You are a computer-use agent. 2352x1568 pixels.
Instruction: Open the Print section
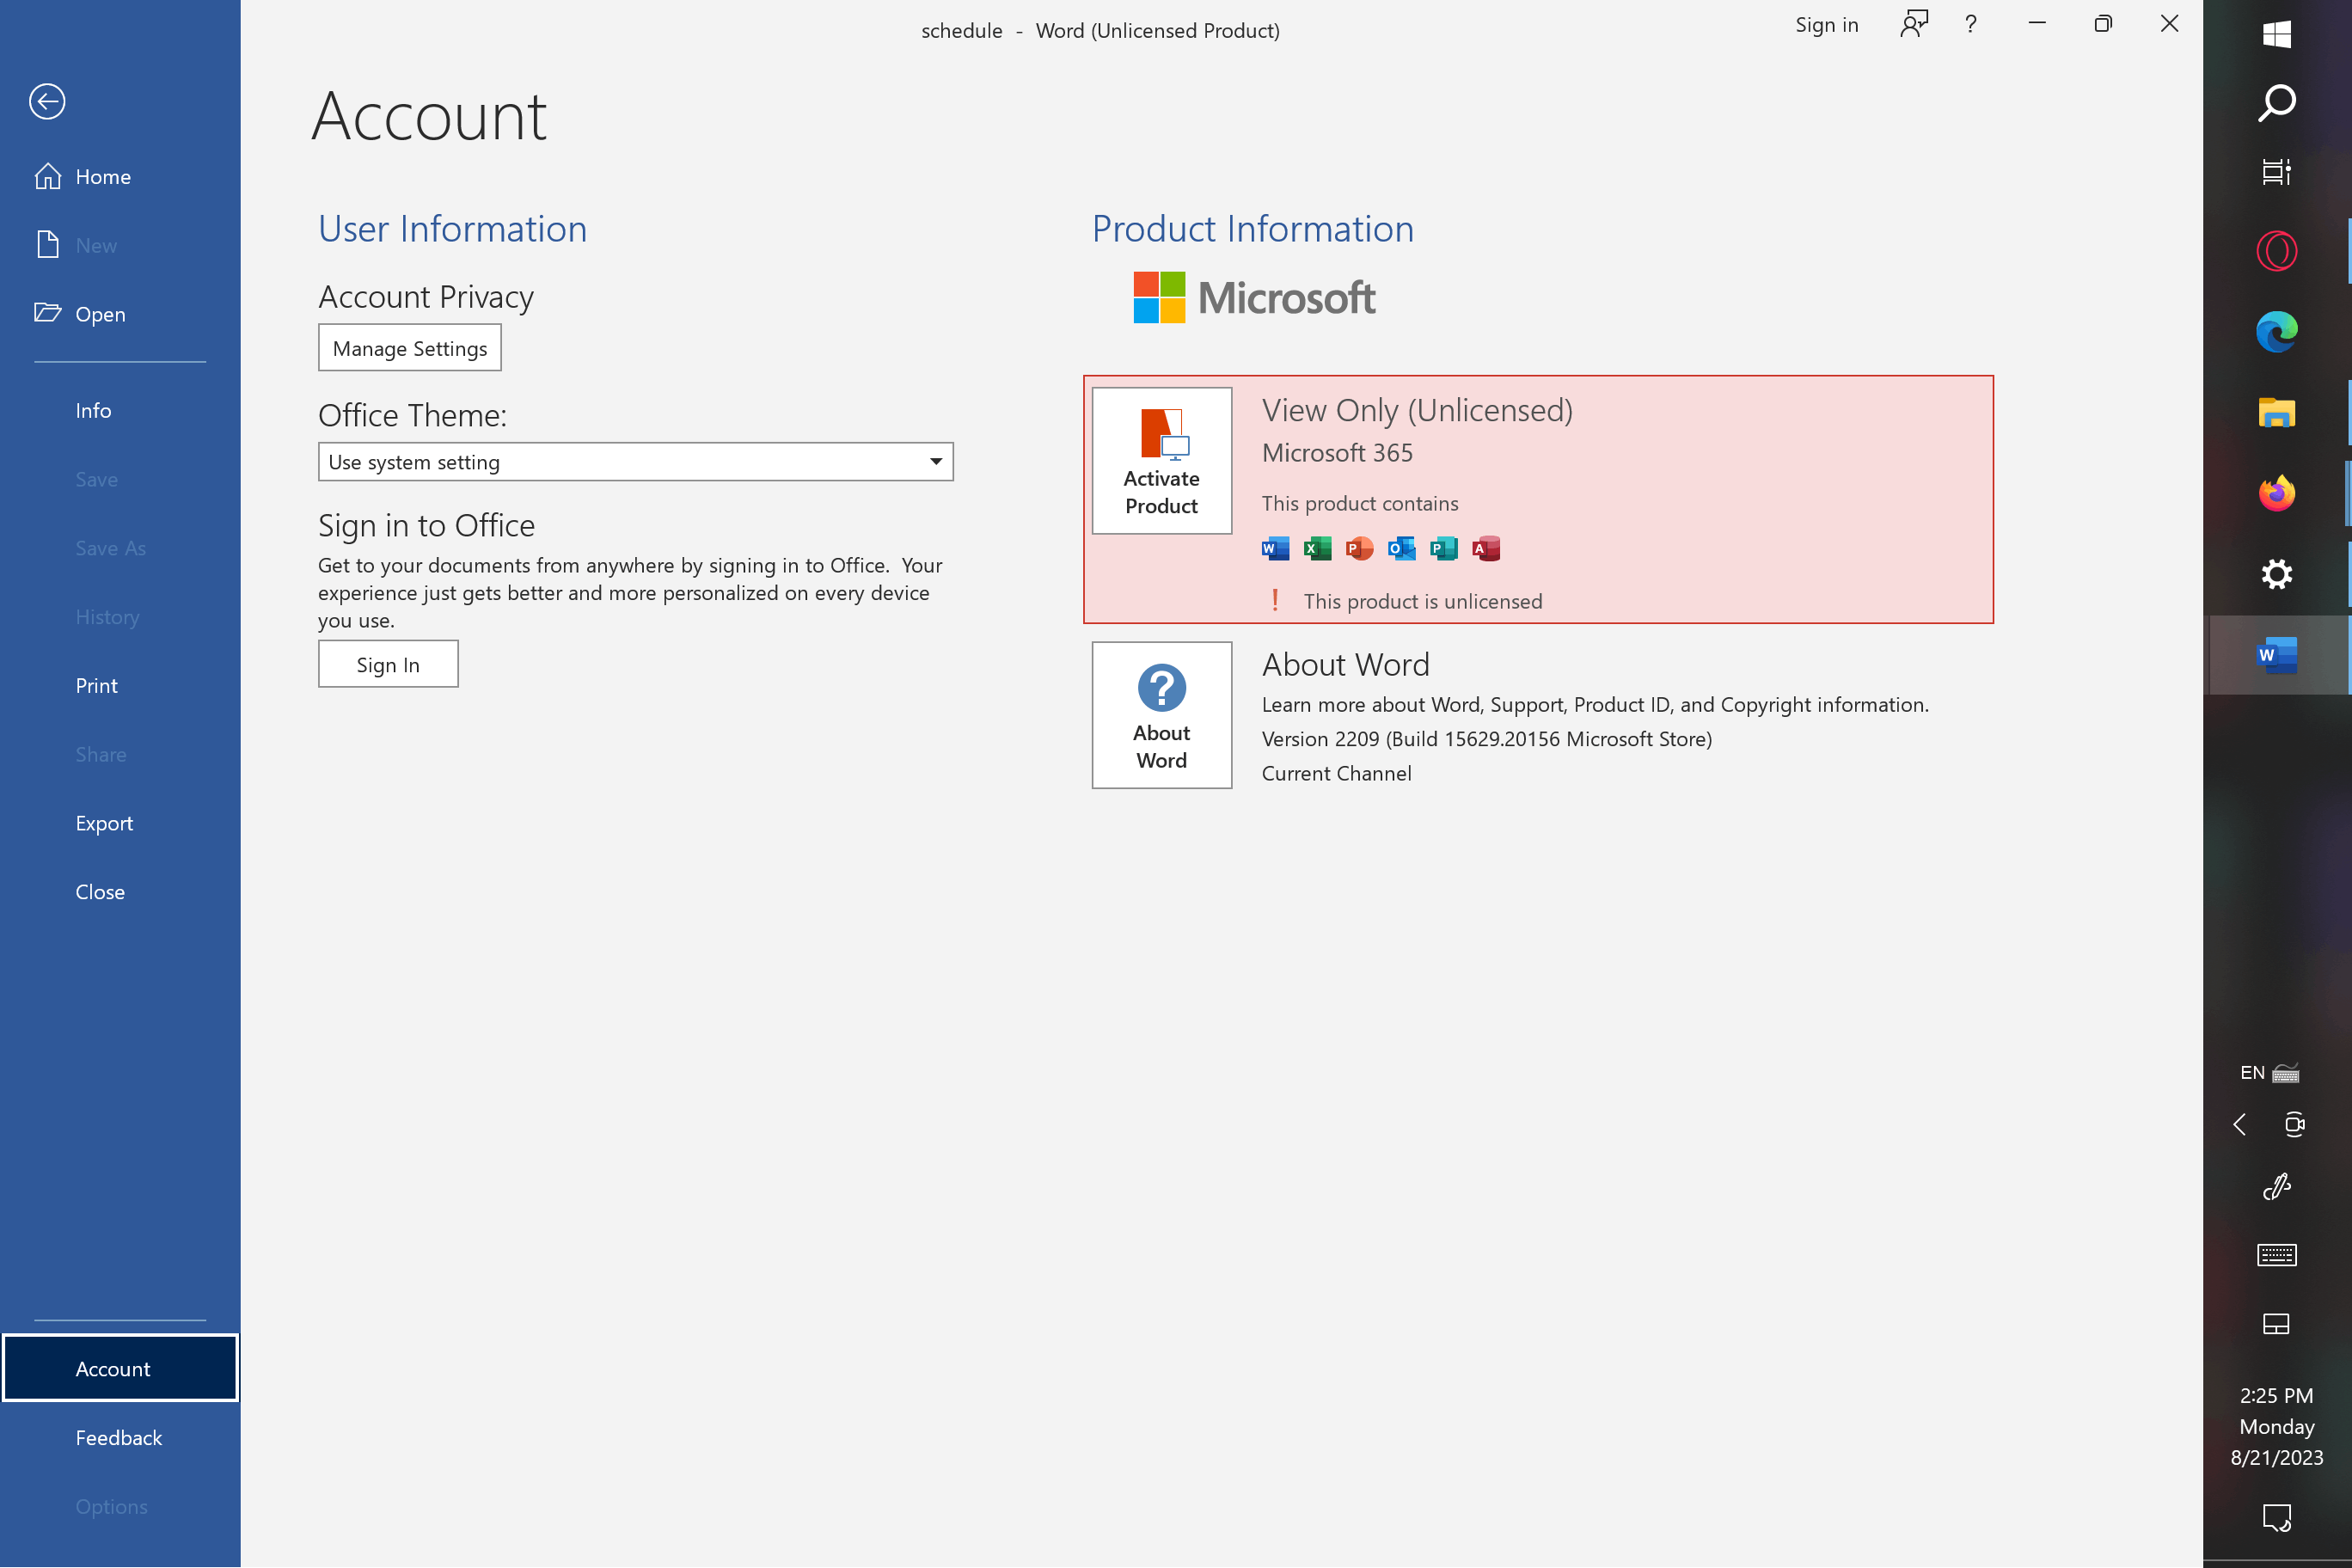tap(120, 685)
